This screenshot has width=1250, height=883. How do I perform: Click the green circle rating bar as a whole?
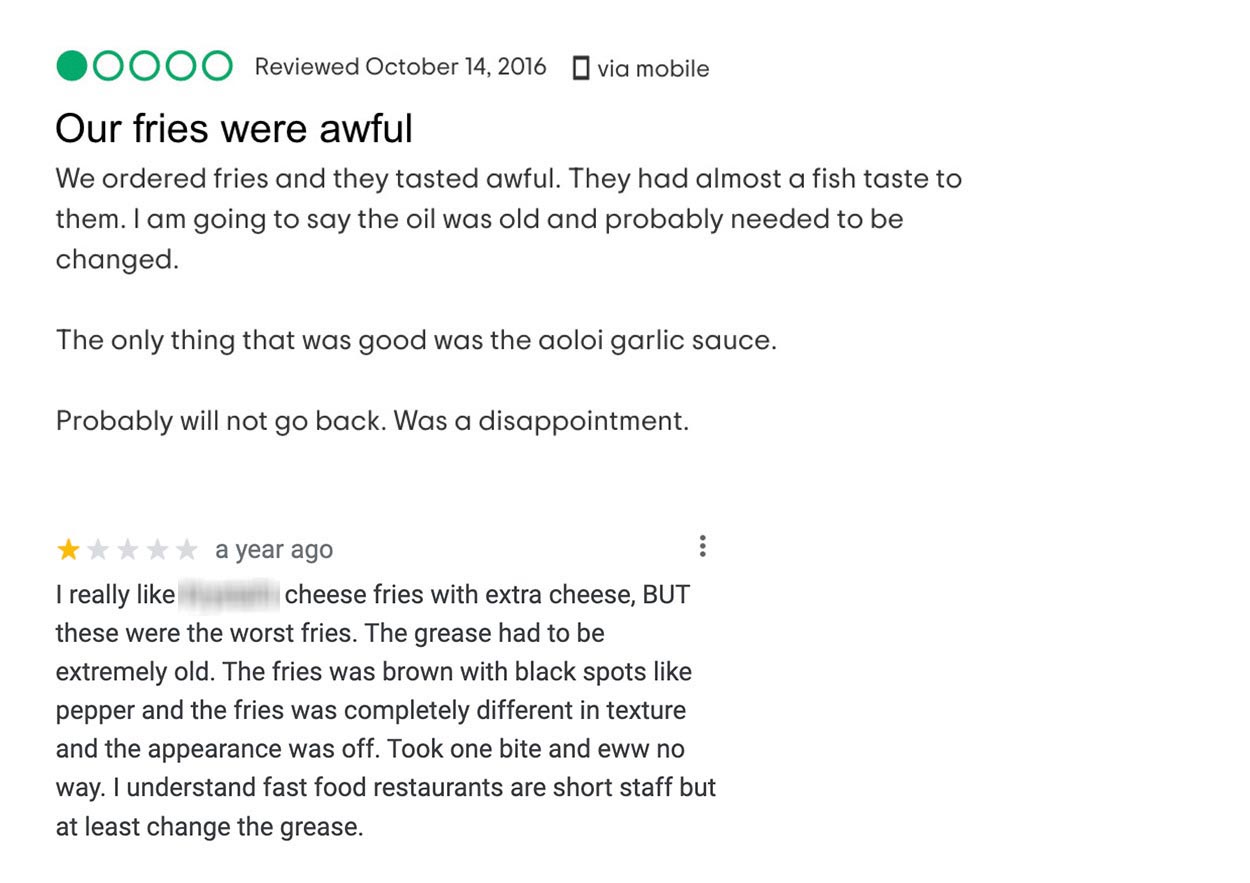coord(145,66)
